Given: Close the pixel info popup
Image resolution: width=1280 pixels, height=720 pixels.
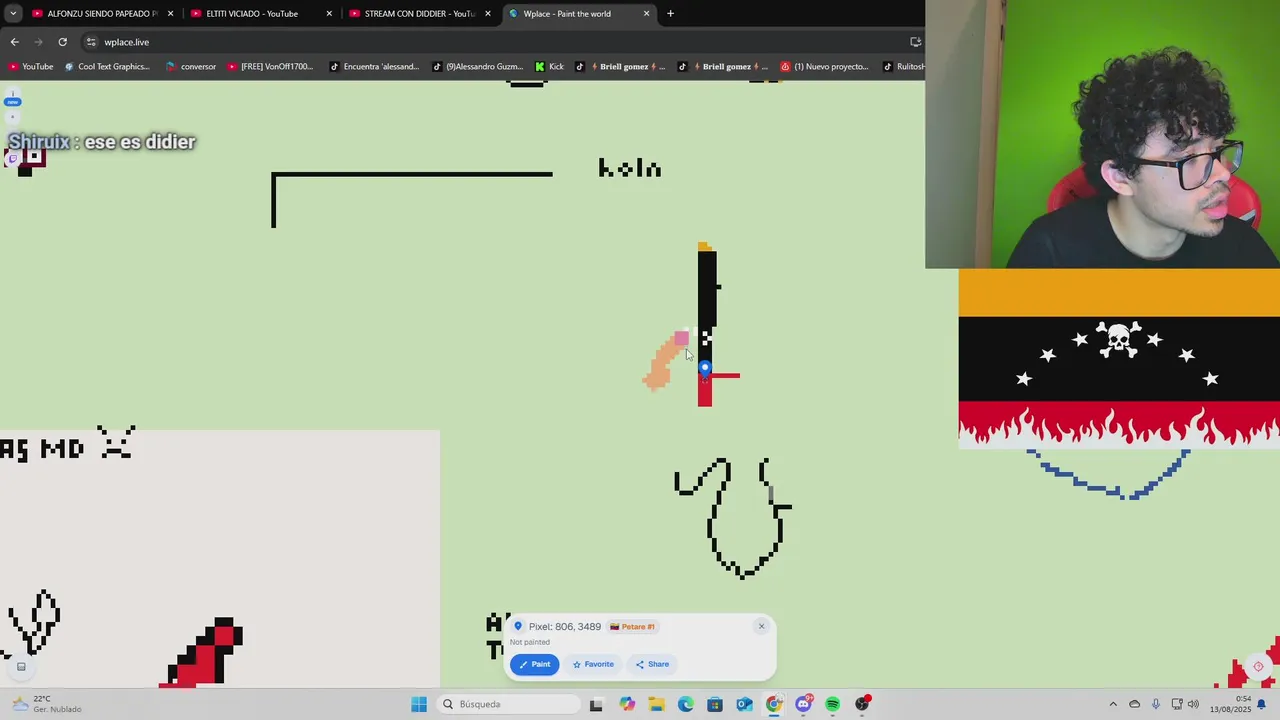Looking at the screenshot, I should coord(761,626).
